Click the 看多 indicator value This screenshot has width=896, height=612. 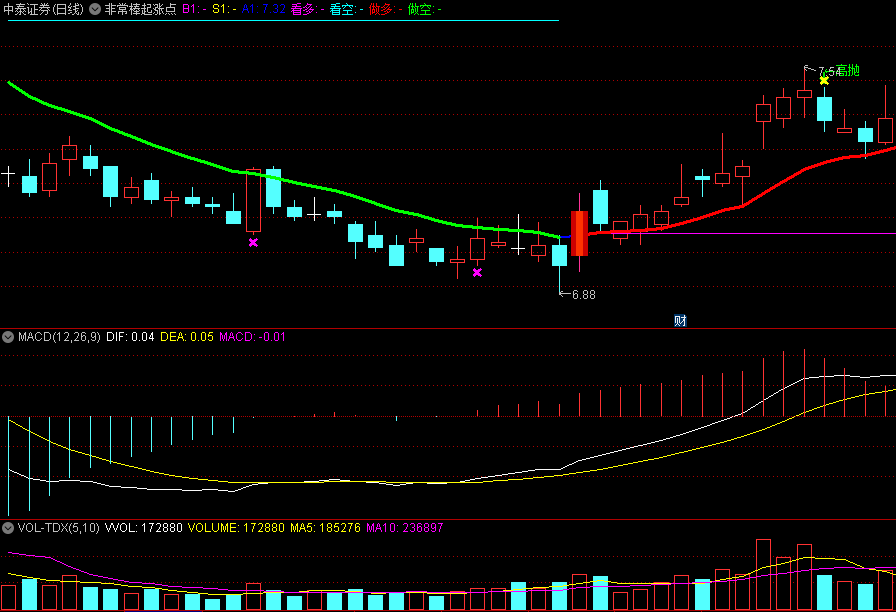307,9
